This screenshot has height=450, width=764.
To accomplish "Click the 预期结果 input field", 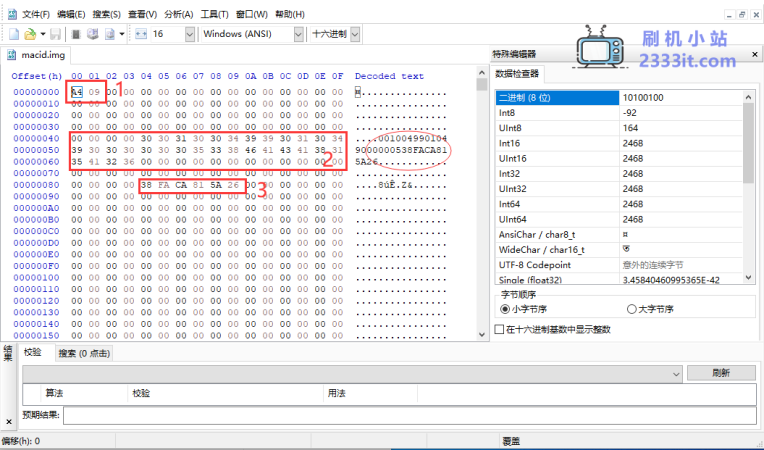I will 409,415.
